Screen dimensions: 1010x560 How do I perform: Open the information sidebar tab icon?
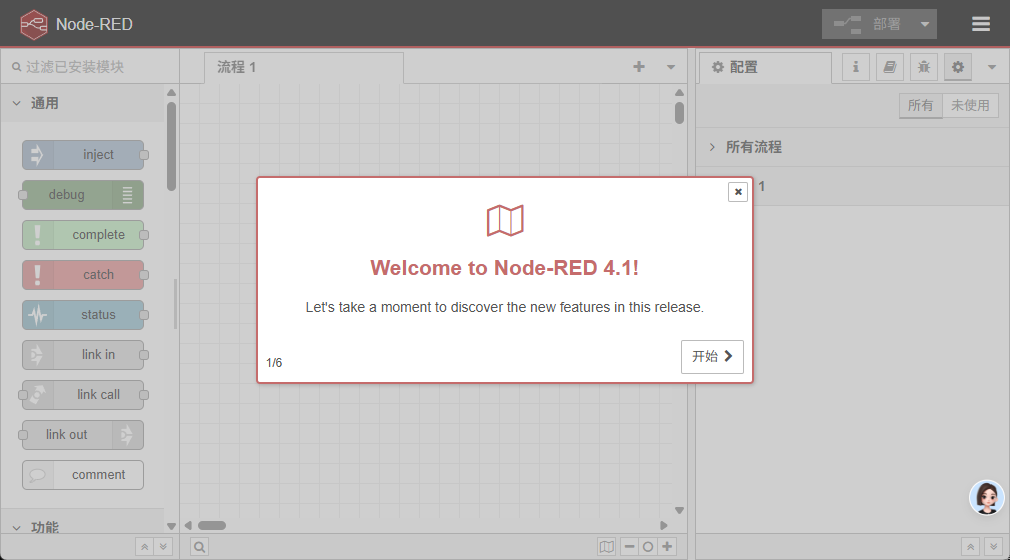pos(855,66)
